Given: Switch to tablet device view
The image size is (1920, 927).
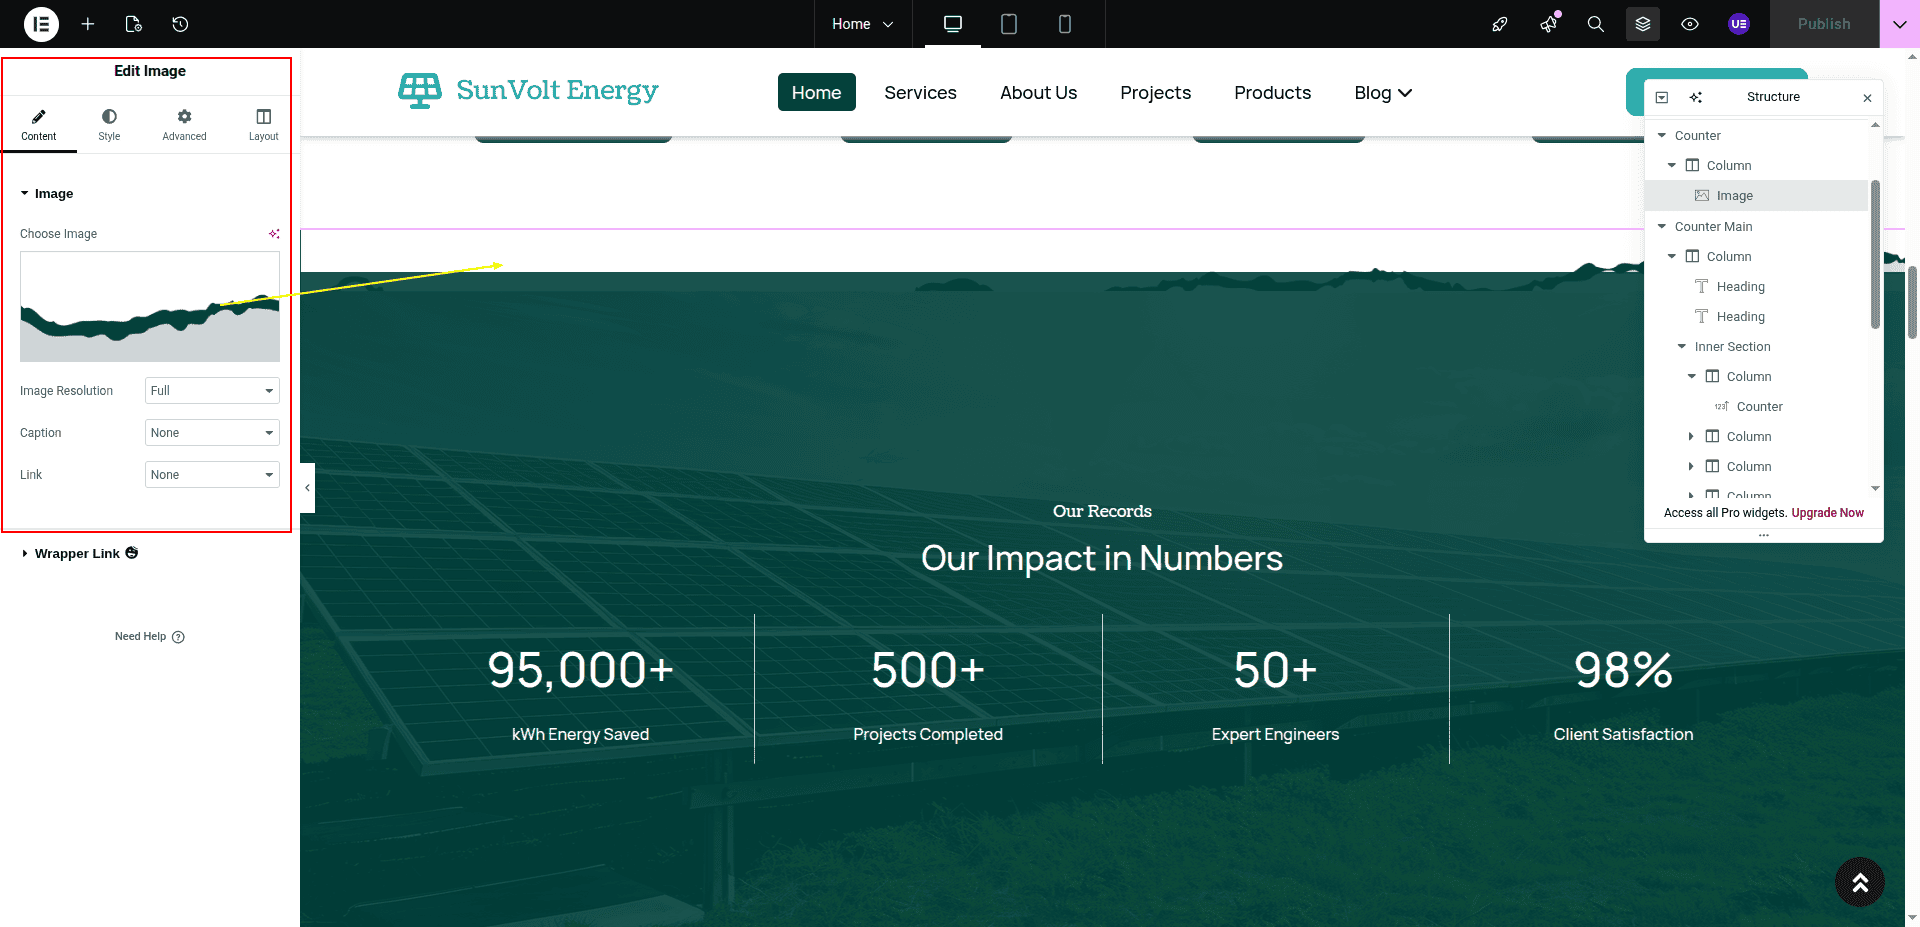Looking at the screenshot, I should tap(1008, 24).
